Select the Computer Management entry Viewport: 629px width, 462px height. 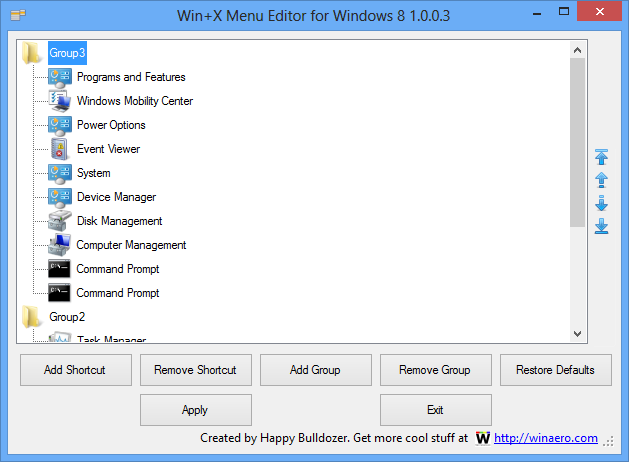click(131, 245)
